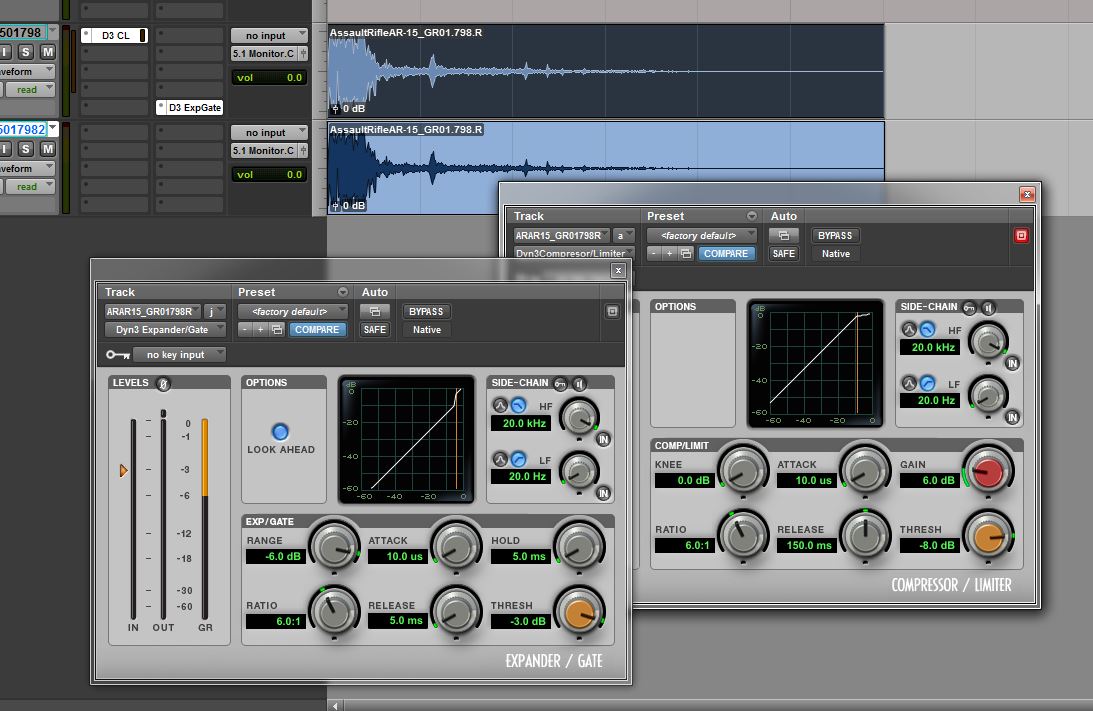The image size is (1093, 711).
Task: Click the preset copy settings icon in Expander/Gate
Action: (x=277, y=330)
